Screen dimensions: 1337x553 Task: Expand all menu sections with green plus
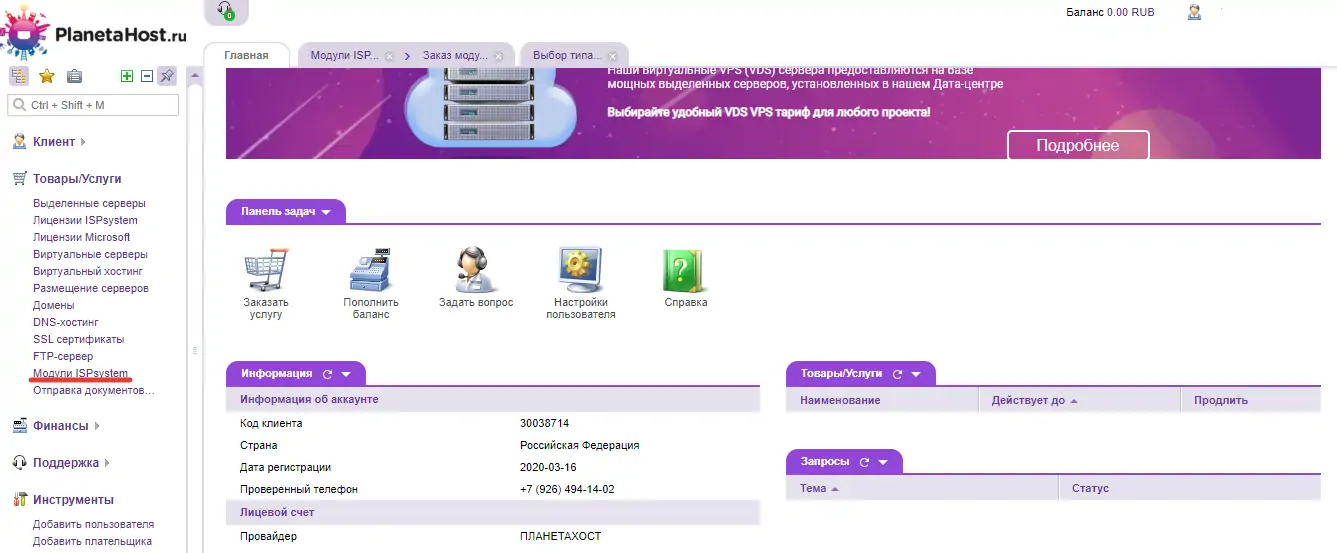click(x=127, y=76)
